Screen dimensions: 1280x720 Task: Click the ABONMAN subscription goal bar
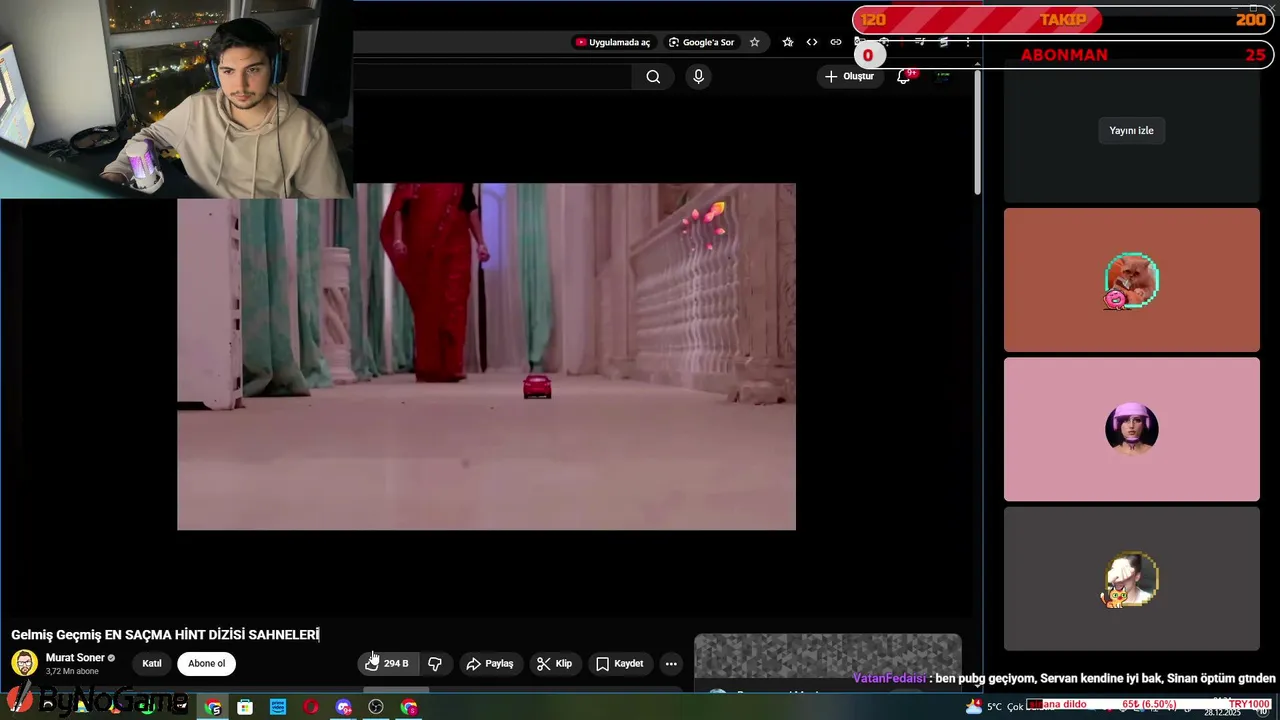pyautogui.click(x=1062, y=55)
